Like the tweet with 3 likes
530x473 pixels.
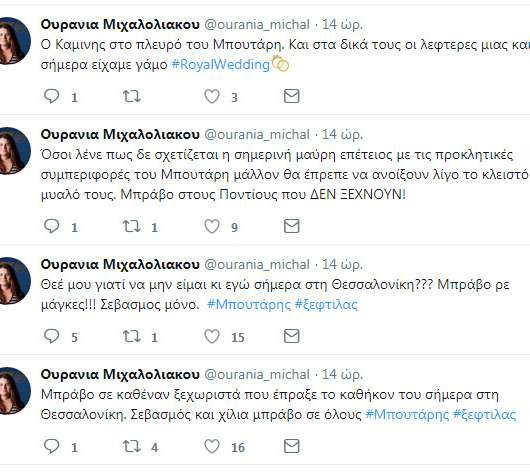pyautogui.click(x=212, y=96)
